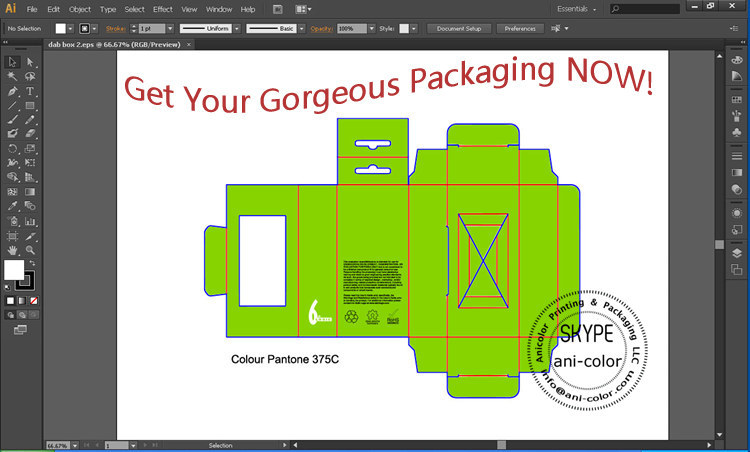The width and height of the screenshot is (750, 452).
Task: Select the Blend tool
Action: point(30,206)
